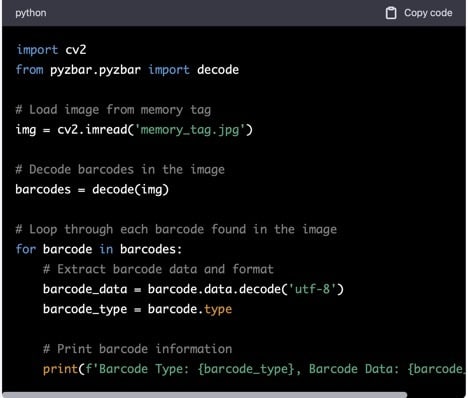Viewport: 468px width, 398px height.
Task: Click "cv2.imread" in the img assignment
Action: point(92,130)
